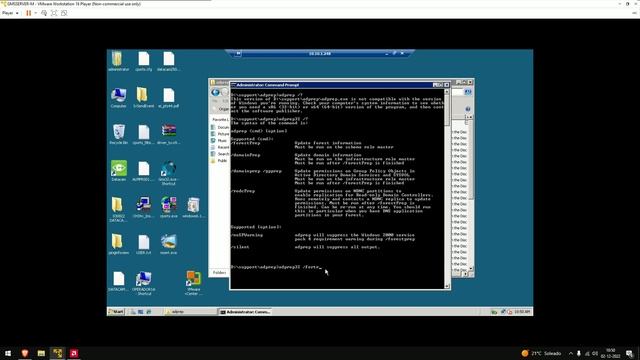Expand the arrow beside the VMware pause button
Screen dimensions: 640x360
[x=36, y=13]
